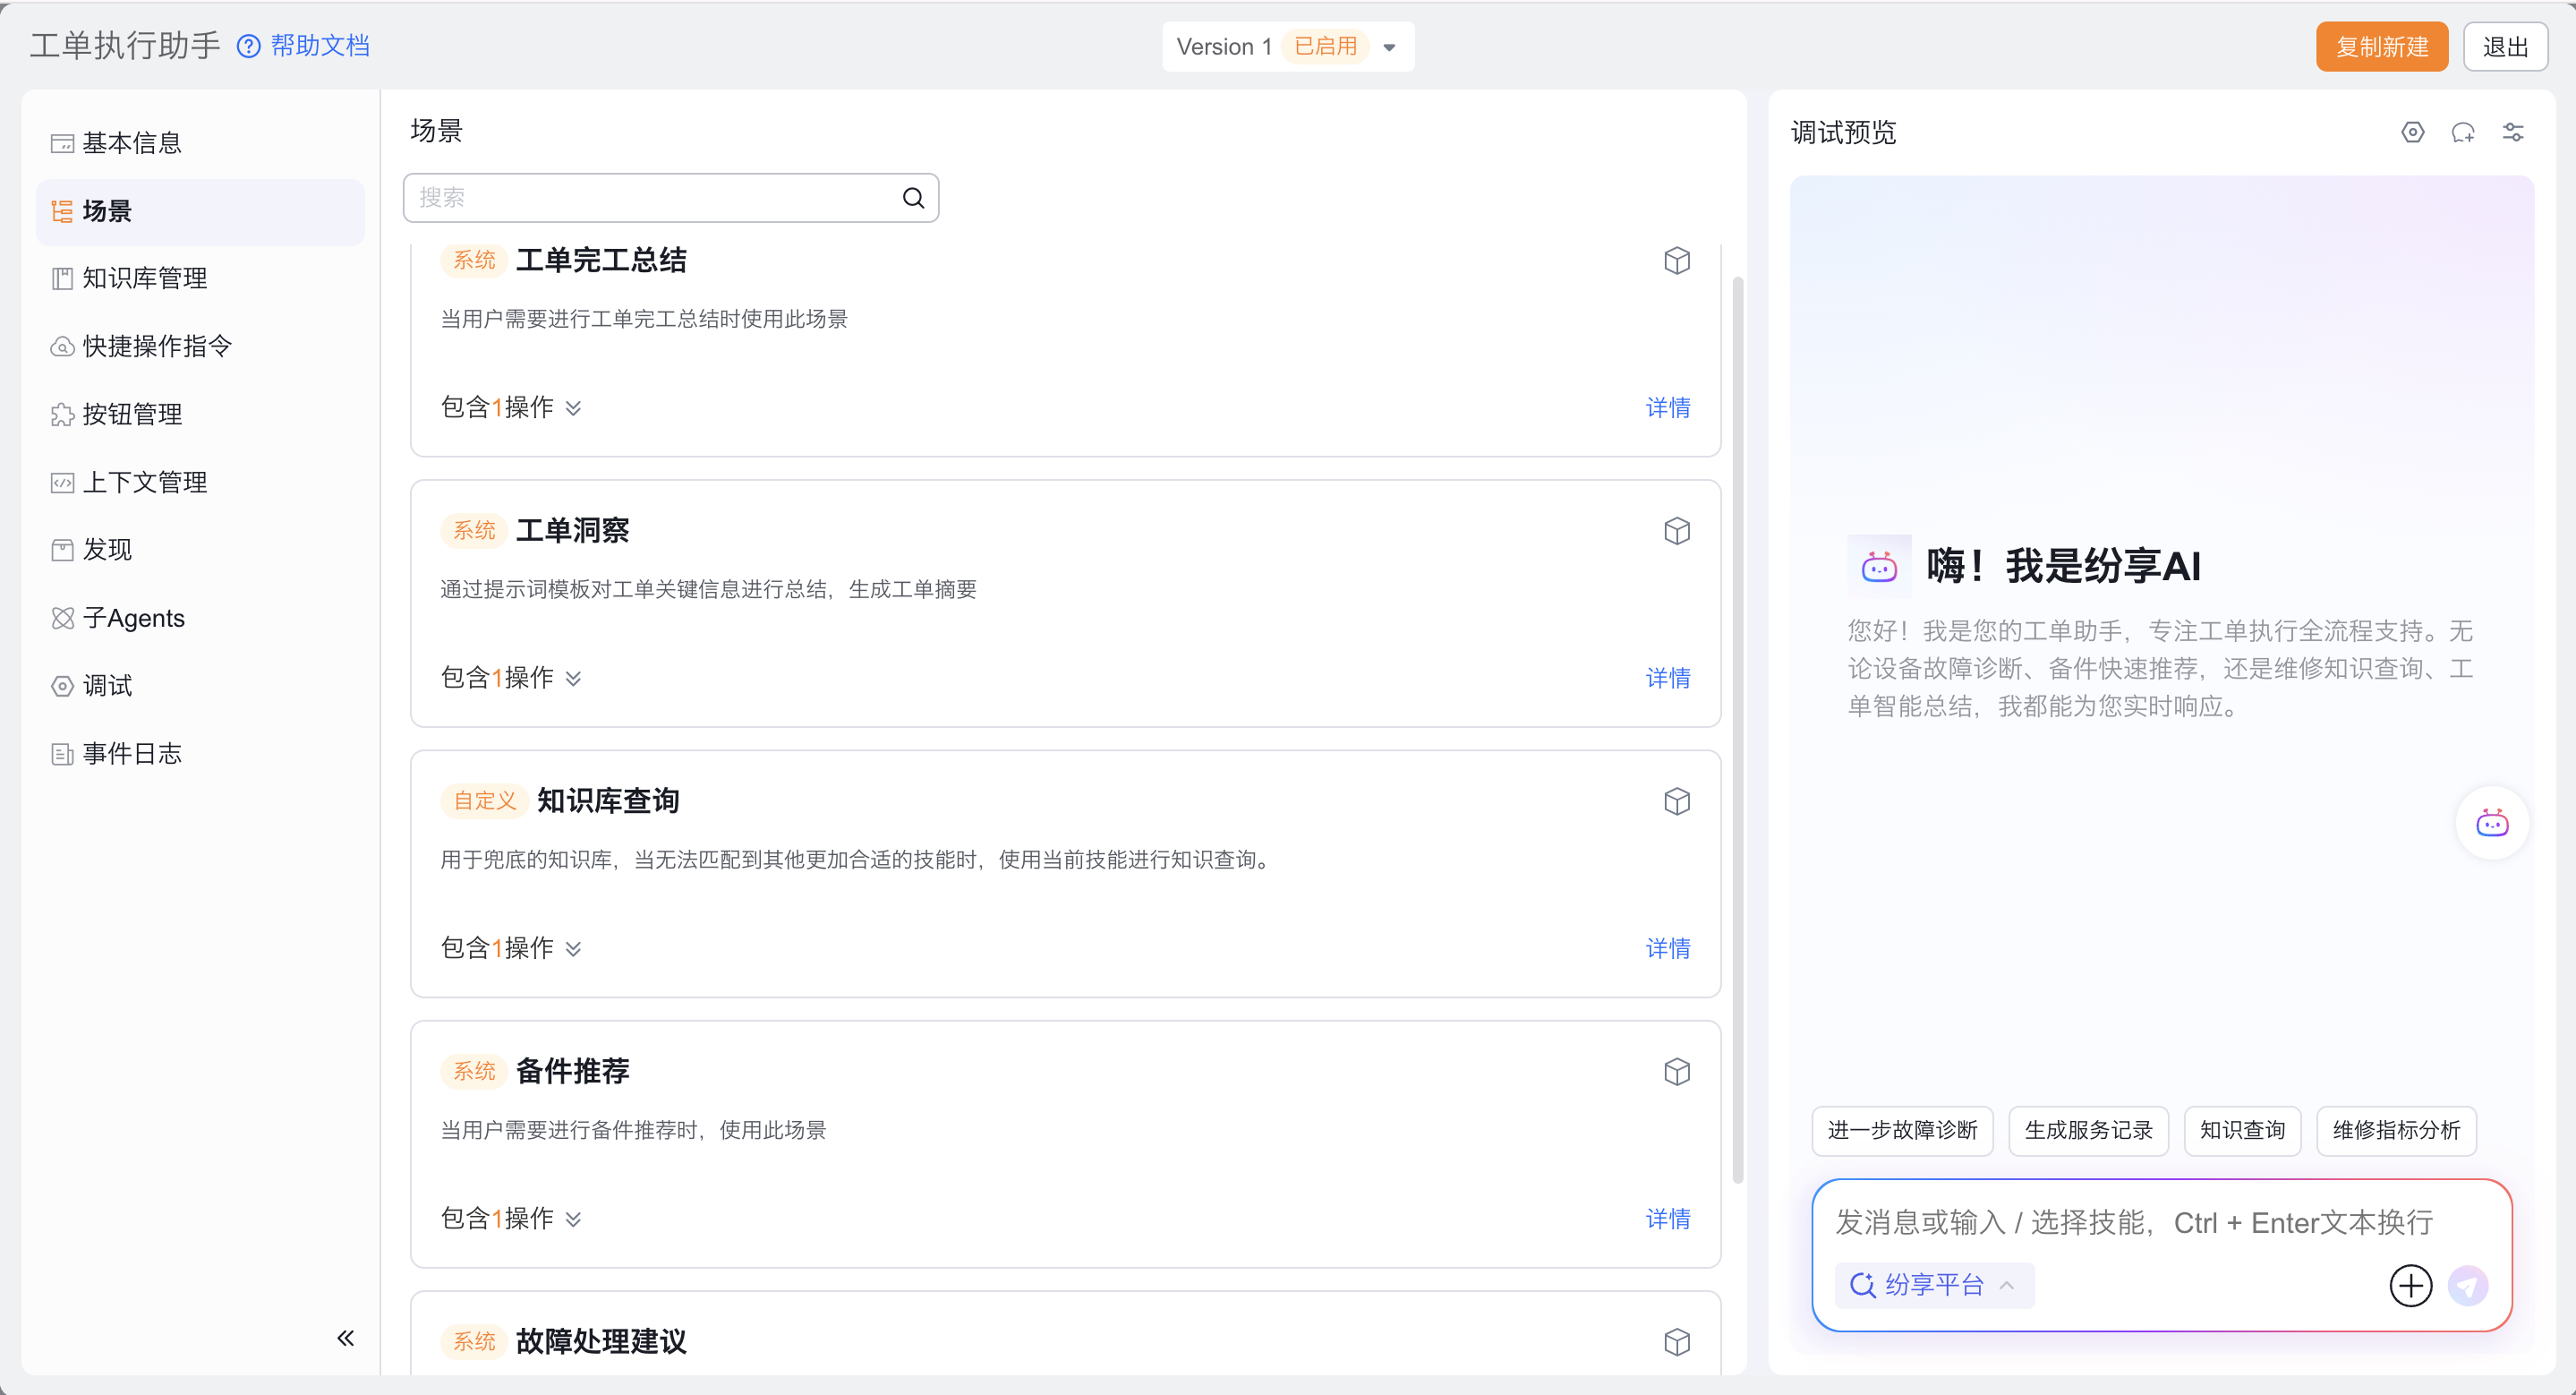Go to 知识库管理 in sidebar
2576x1395 pixels.
145,278
